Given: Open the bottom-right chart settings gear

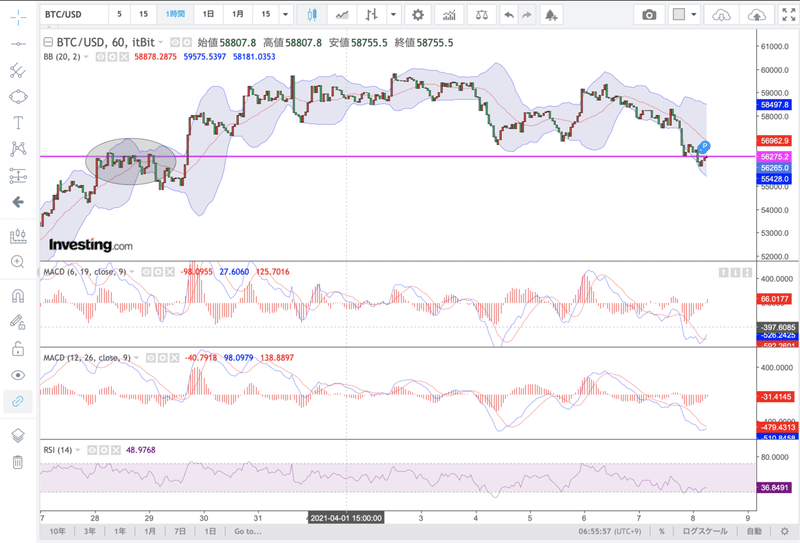Looking at the screenshot, I should pos(785,531).
